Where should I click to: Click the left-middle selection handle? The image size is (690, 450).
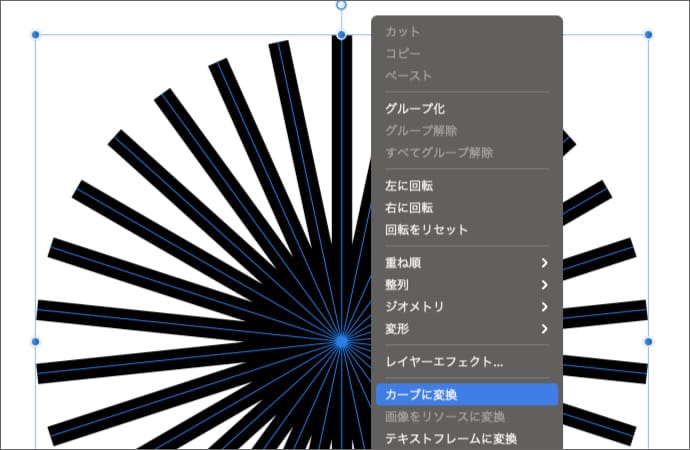click(36, 342)
